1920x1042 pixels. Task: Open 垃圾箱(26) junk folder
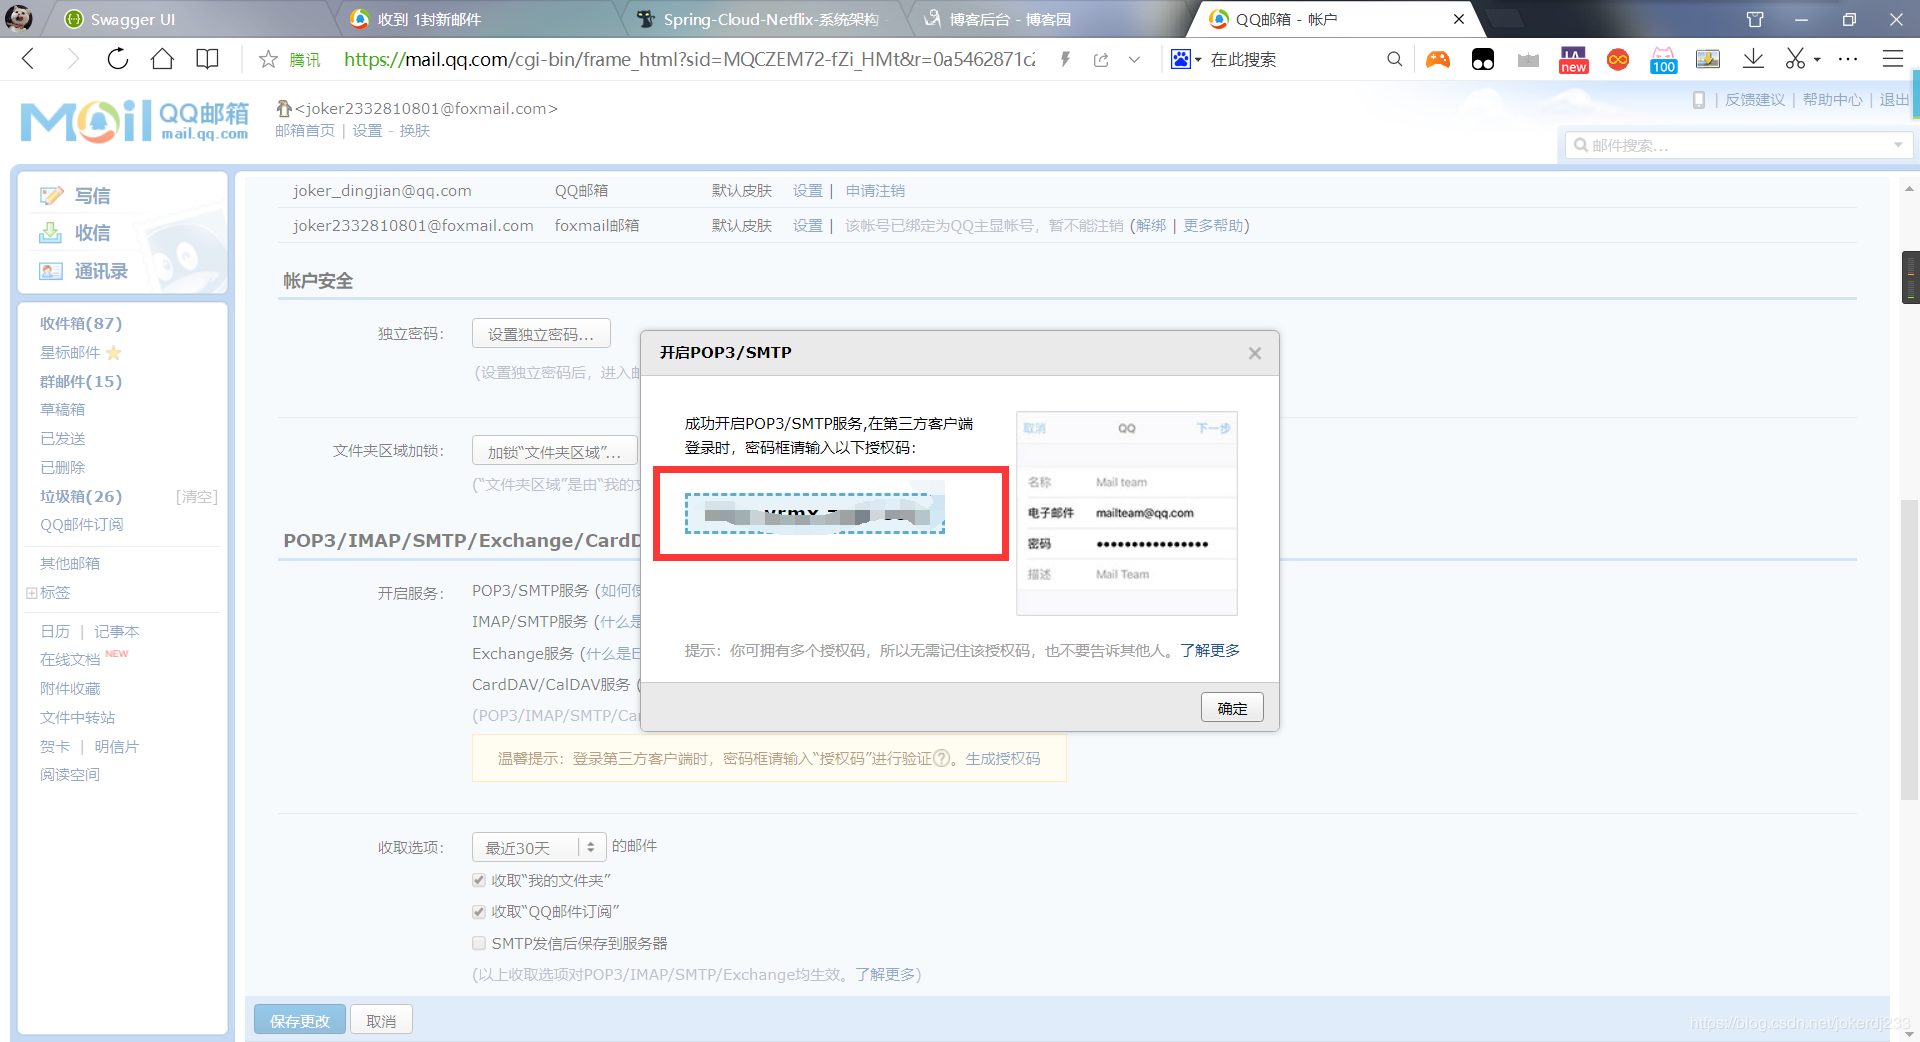click(81, 496)
